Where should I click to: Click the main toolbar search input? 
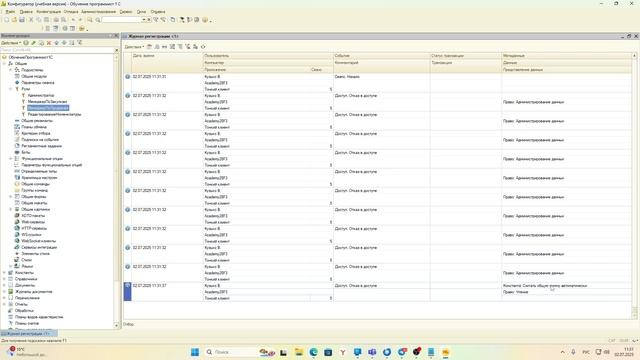coord(121,20)
